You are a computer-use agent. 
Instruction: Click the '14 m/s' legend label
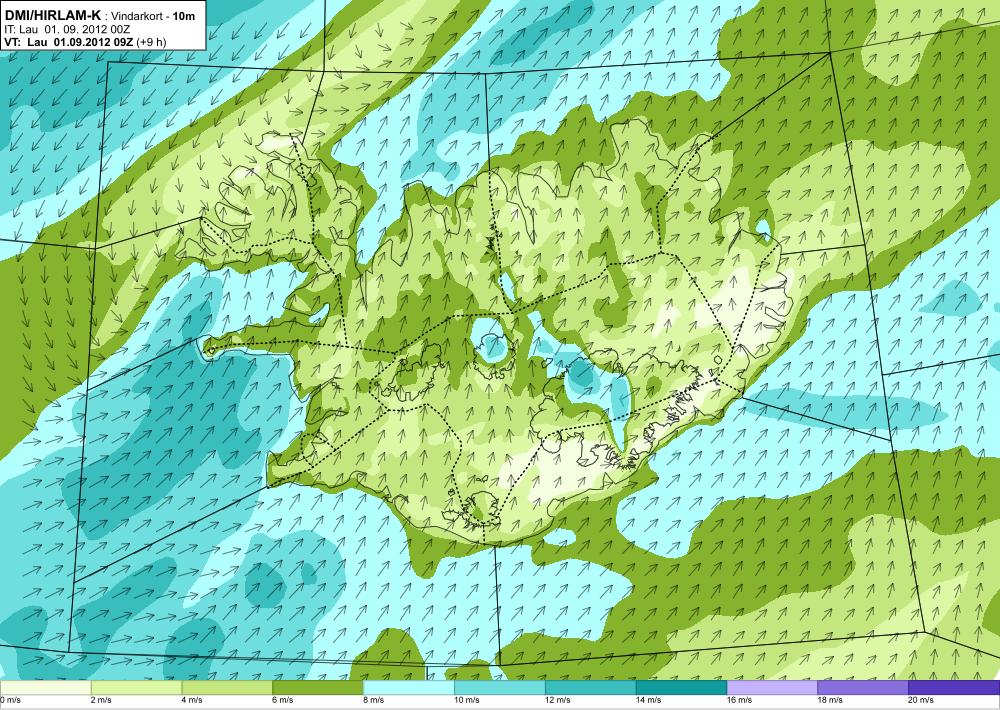pos(650,700)
